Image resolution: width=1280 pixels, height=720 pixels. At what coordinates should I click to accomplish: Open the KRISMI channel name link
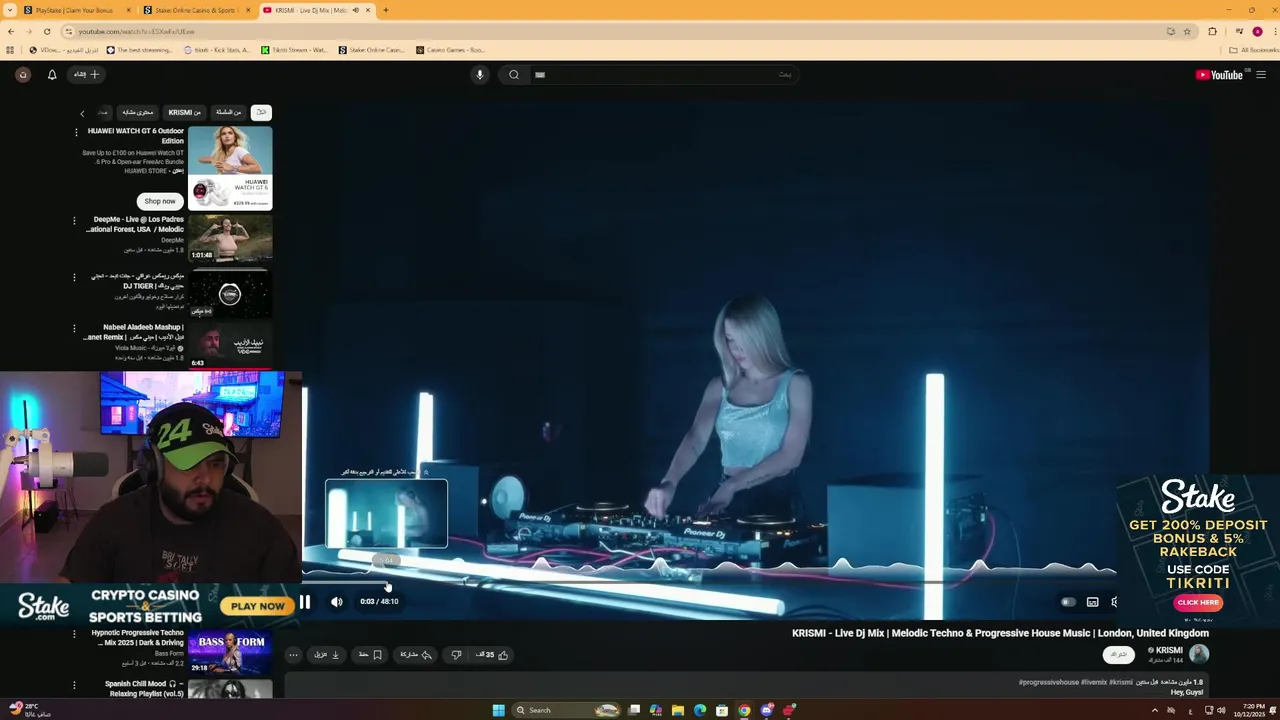tap(1169, 650)
